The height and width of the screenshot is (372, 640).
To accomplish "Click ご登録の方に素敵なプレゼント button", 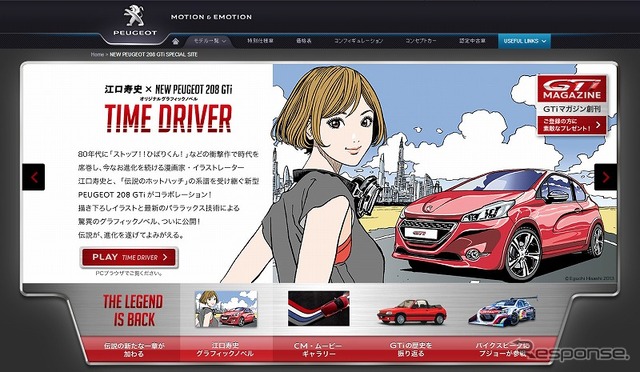I will click(572, 125).
